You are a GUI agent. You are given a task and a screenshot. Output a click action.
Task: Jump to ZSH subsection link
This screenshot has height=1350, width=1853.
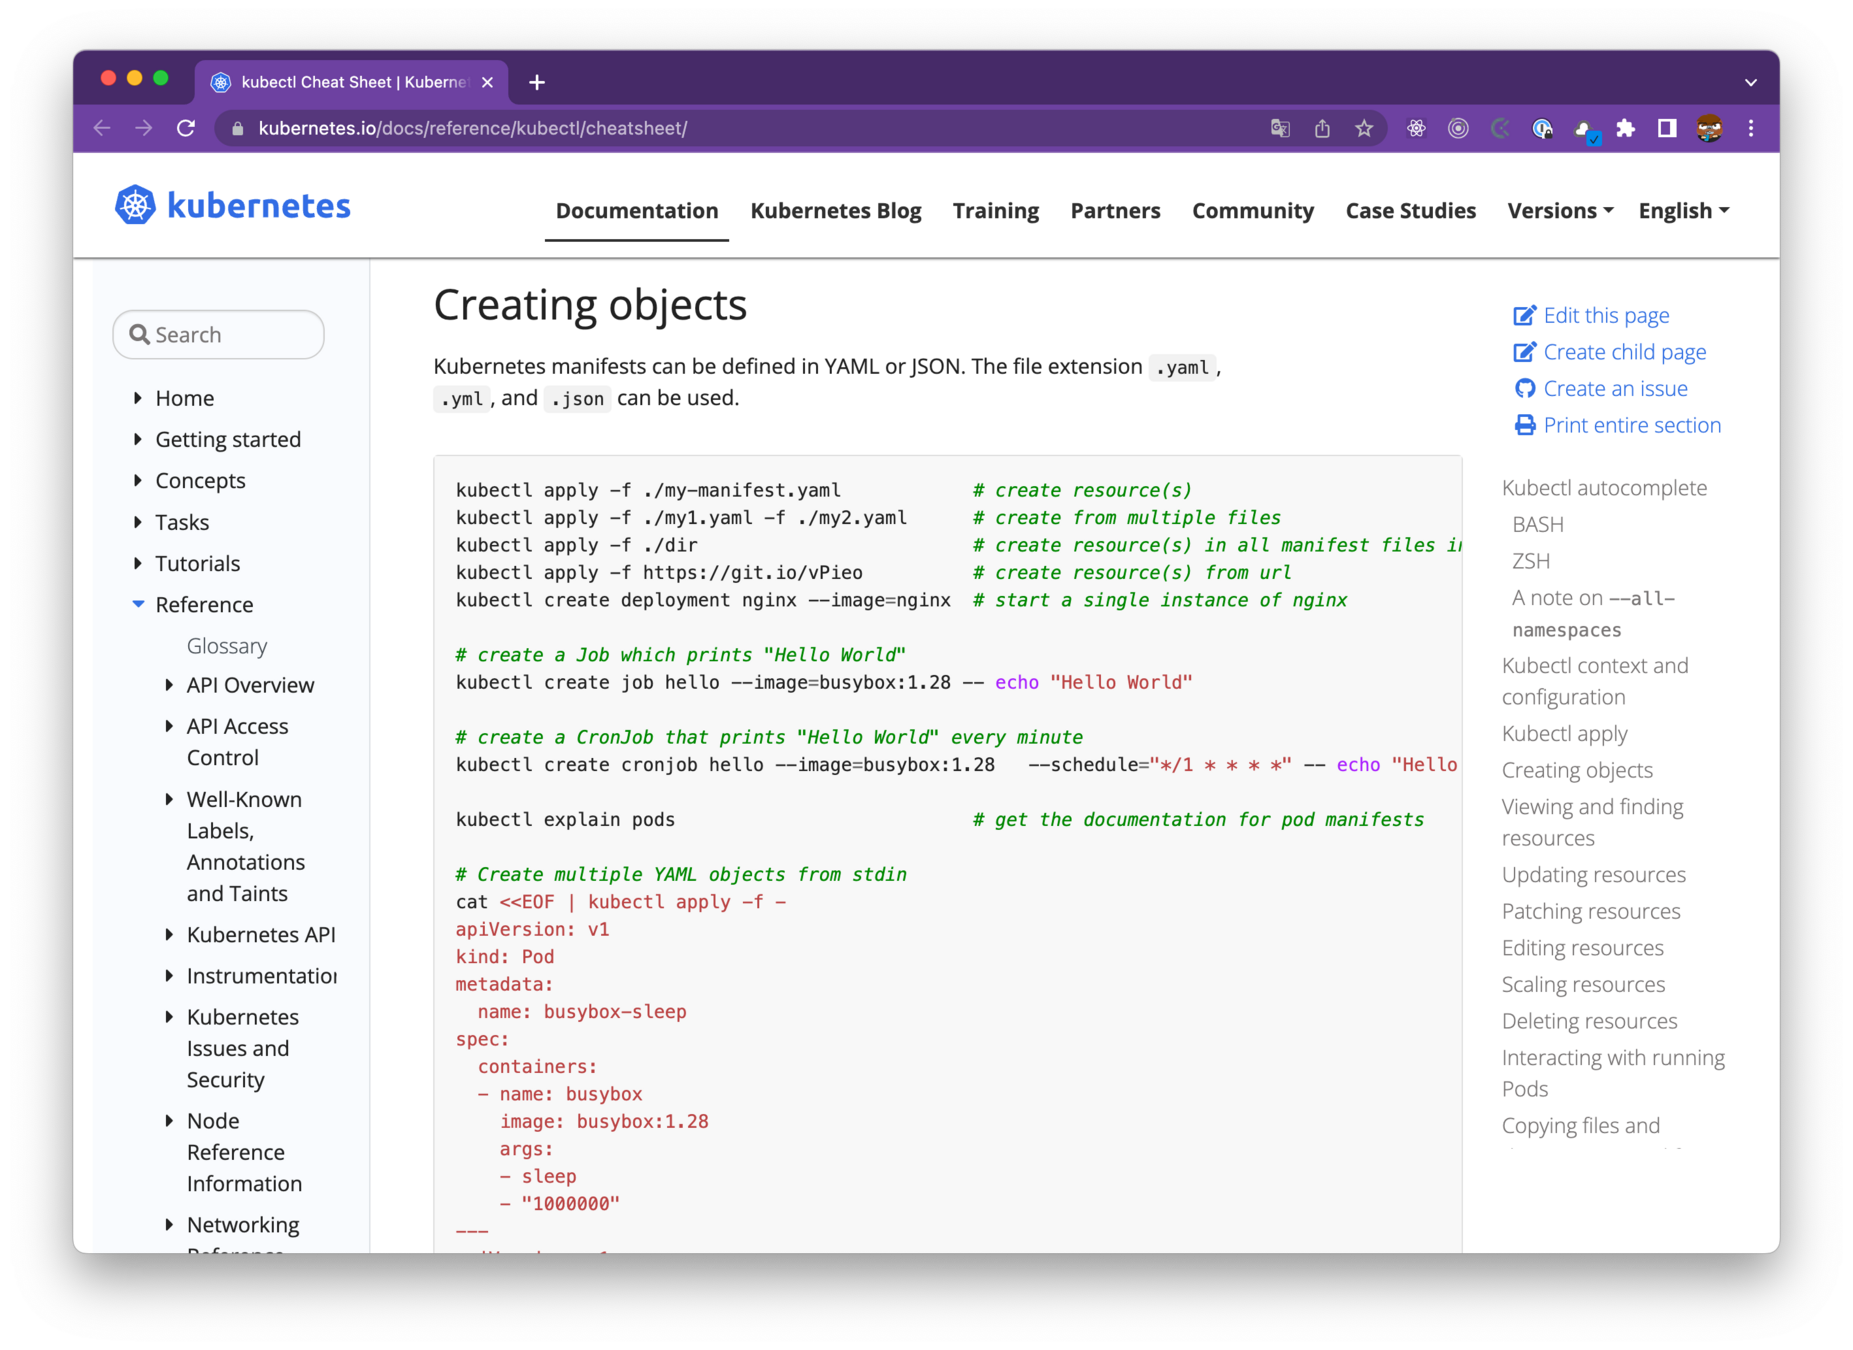point(1531,561)
